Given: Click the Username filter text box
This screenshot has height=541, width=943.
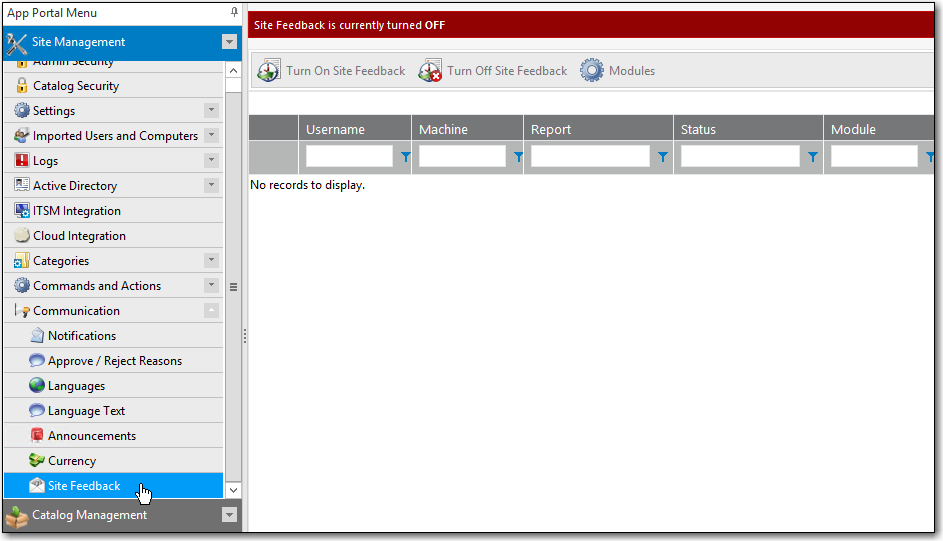Looking at the screenshot, I should [x=349, y=157].
